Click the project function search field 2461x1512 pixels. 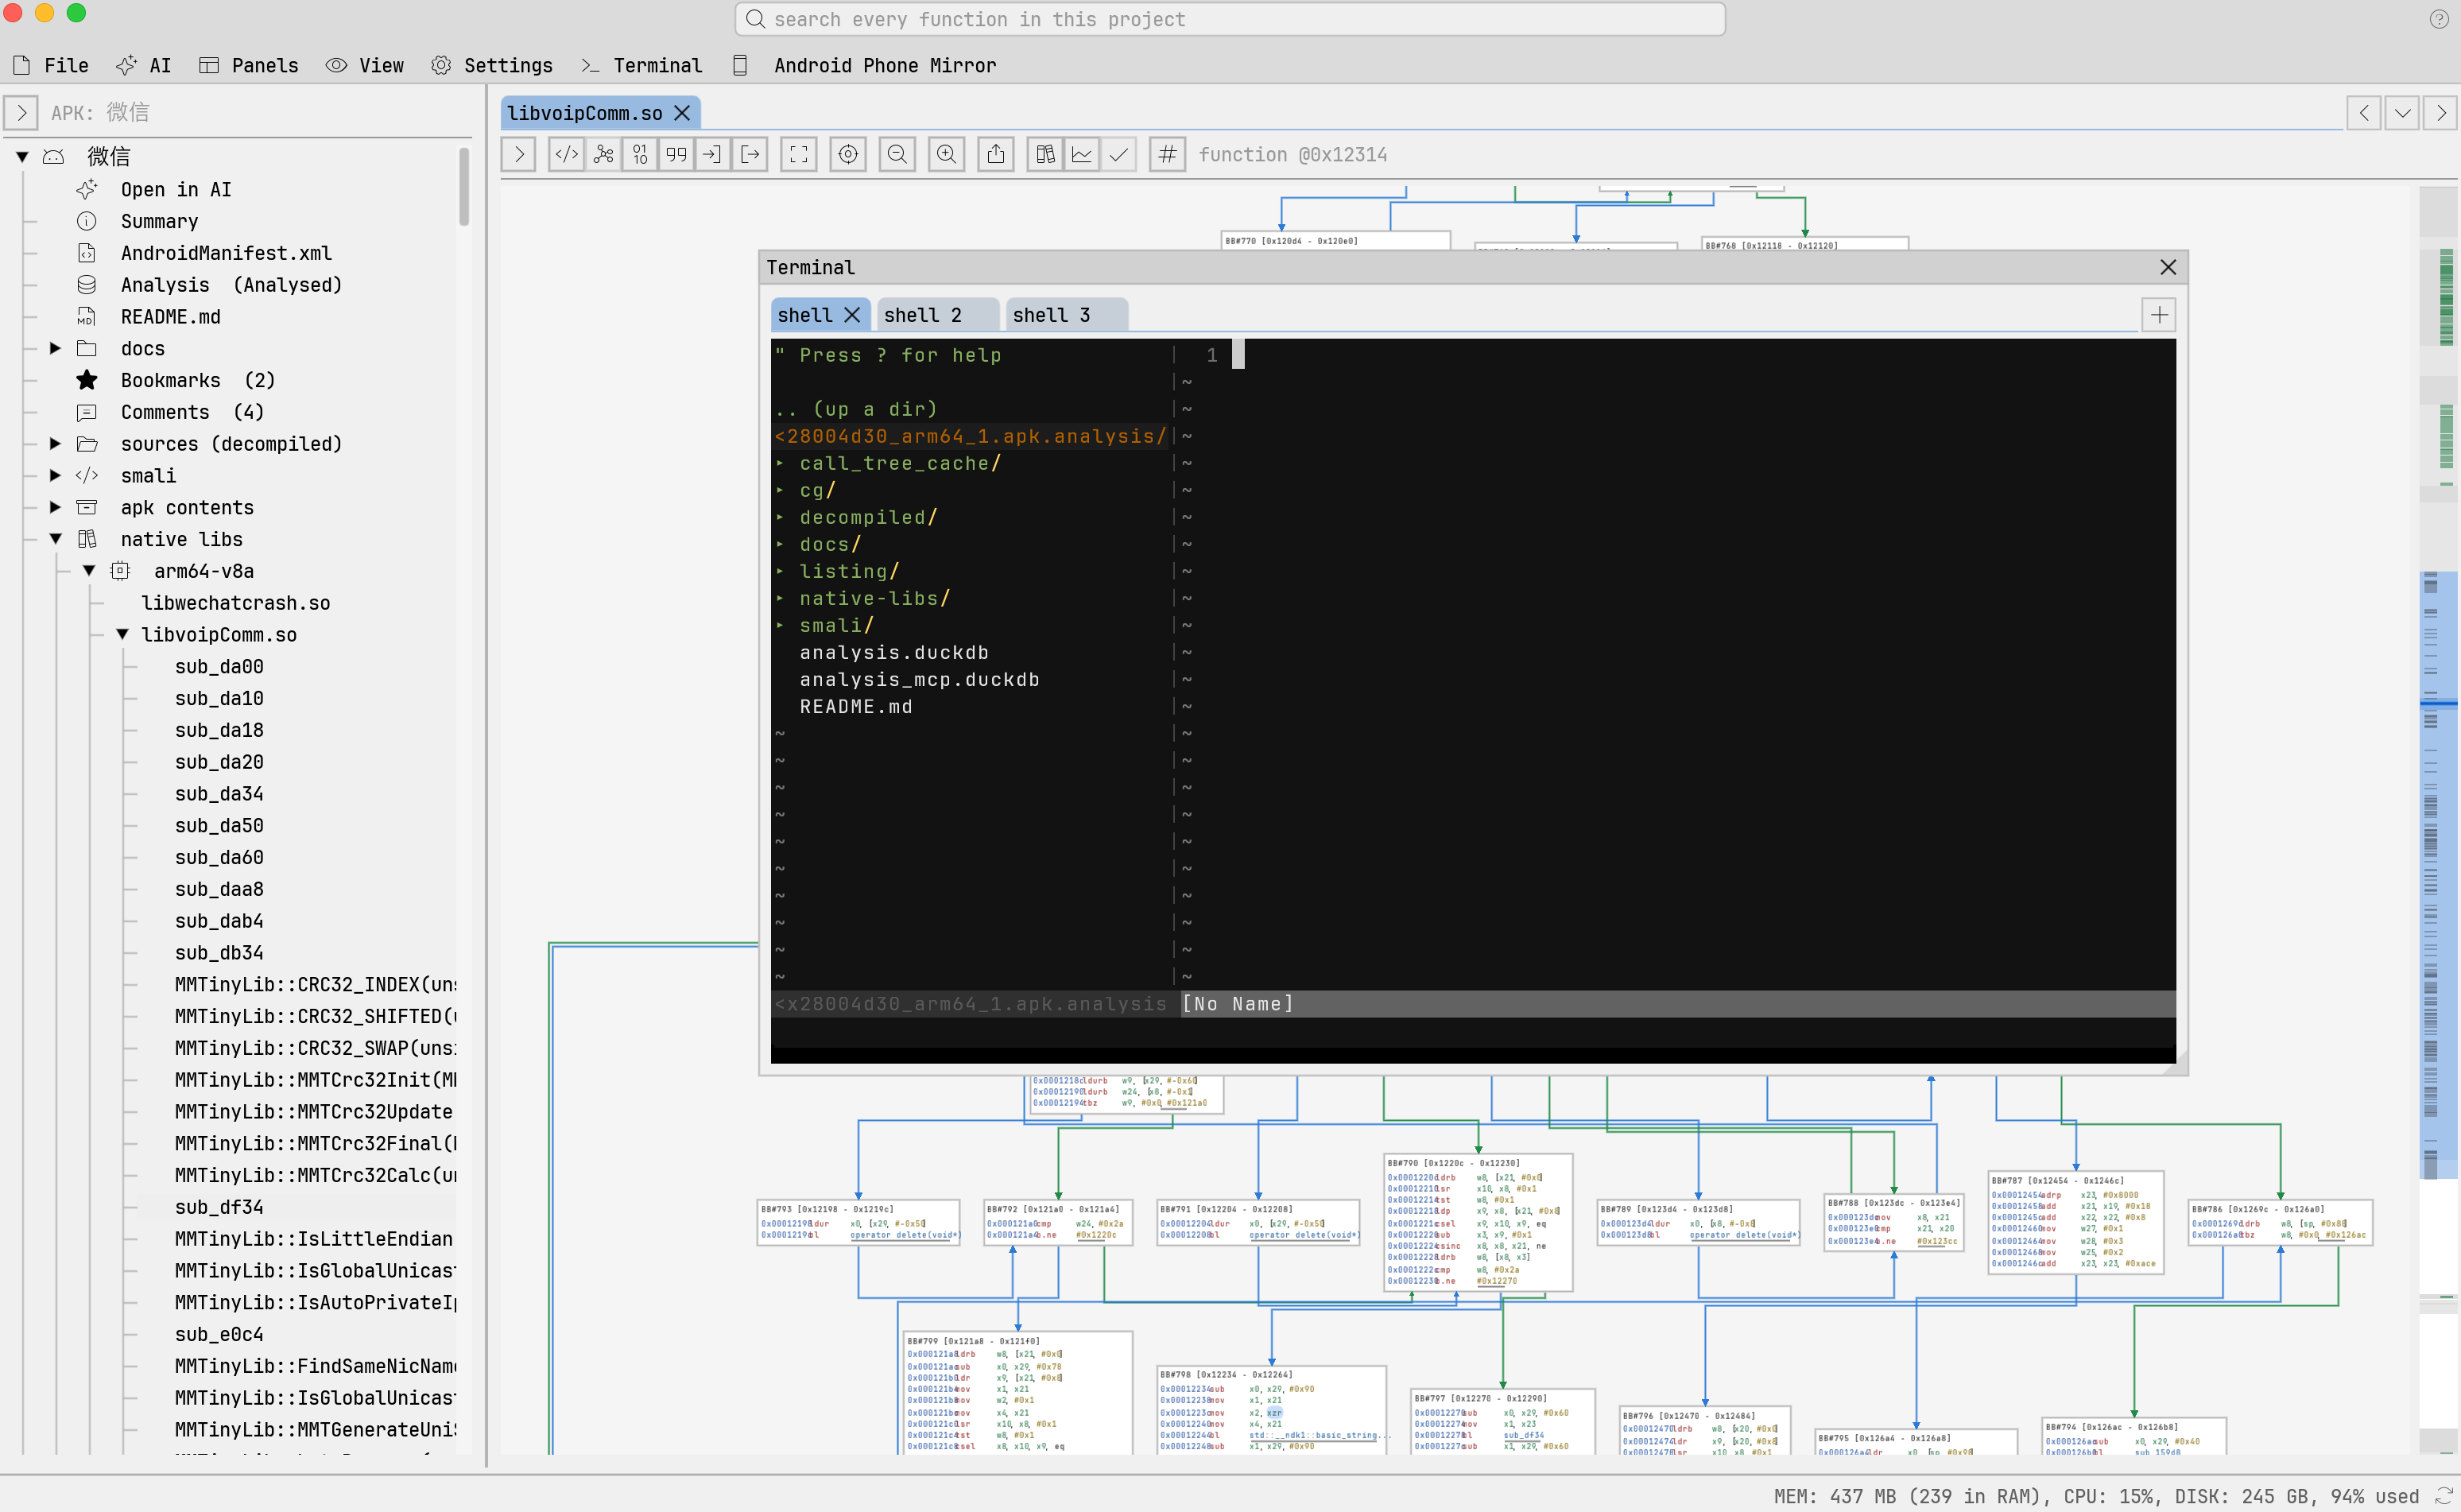click(1230, 19)
